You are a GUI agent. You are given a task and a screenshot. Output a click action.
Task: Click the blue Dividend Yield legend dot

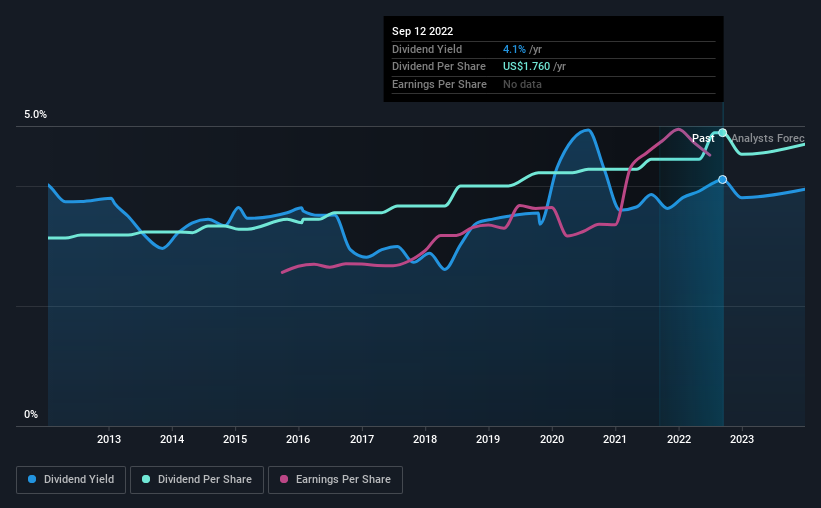pyautogui.click(x=33, y=480)
